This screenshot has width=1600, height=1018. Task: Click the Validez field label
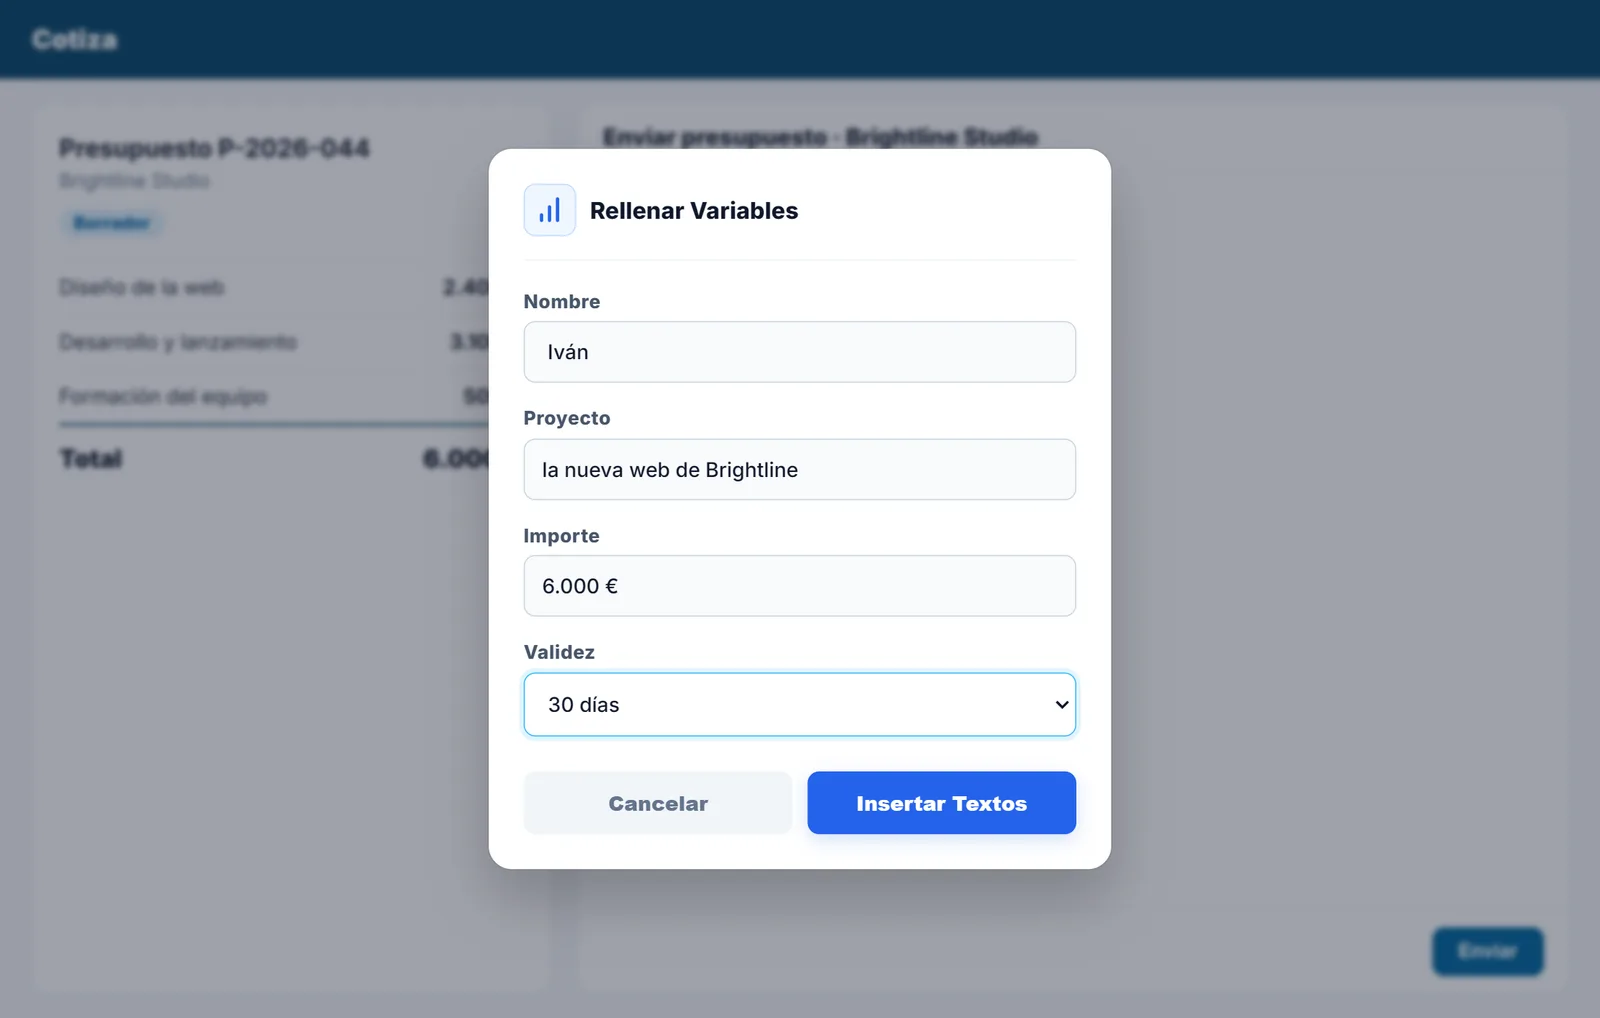point(559,652)
